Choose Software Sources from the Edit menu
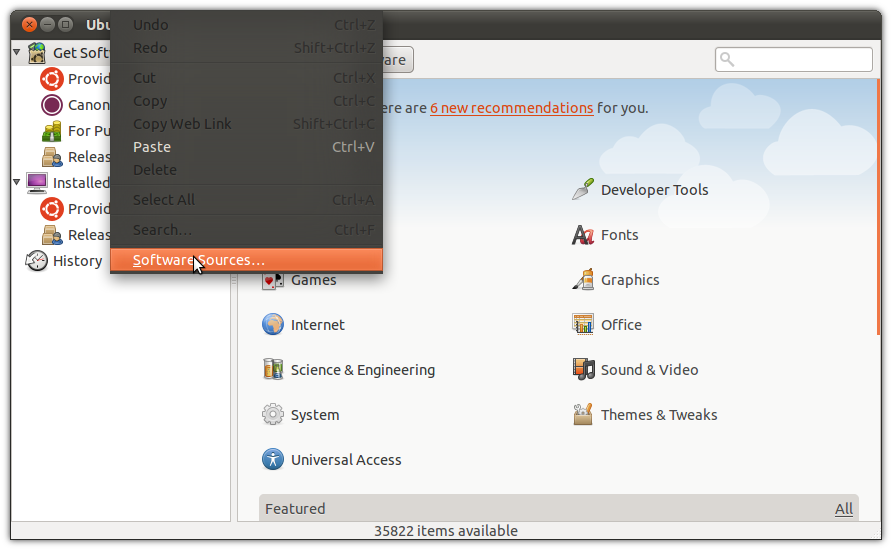This screenshot has height=550, width=892. coord(246,260)
